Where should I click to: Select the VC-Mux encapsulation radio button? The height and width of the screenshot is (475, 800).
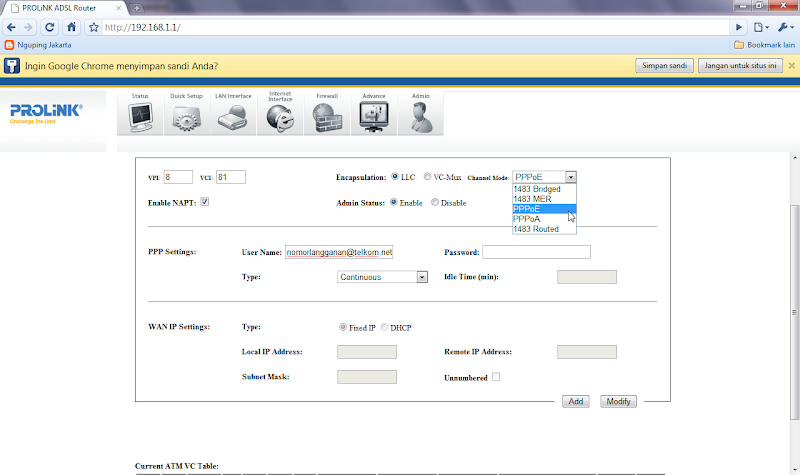click(x=428, y=177)
